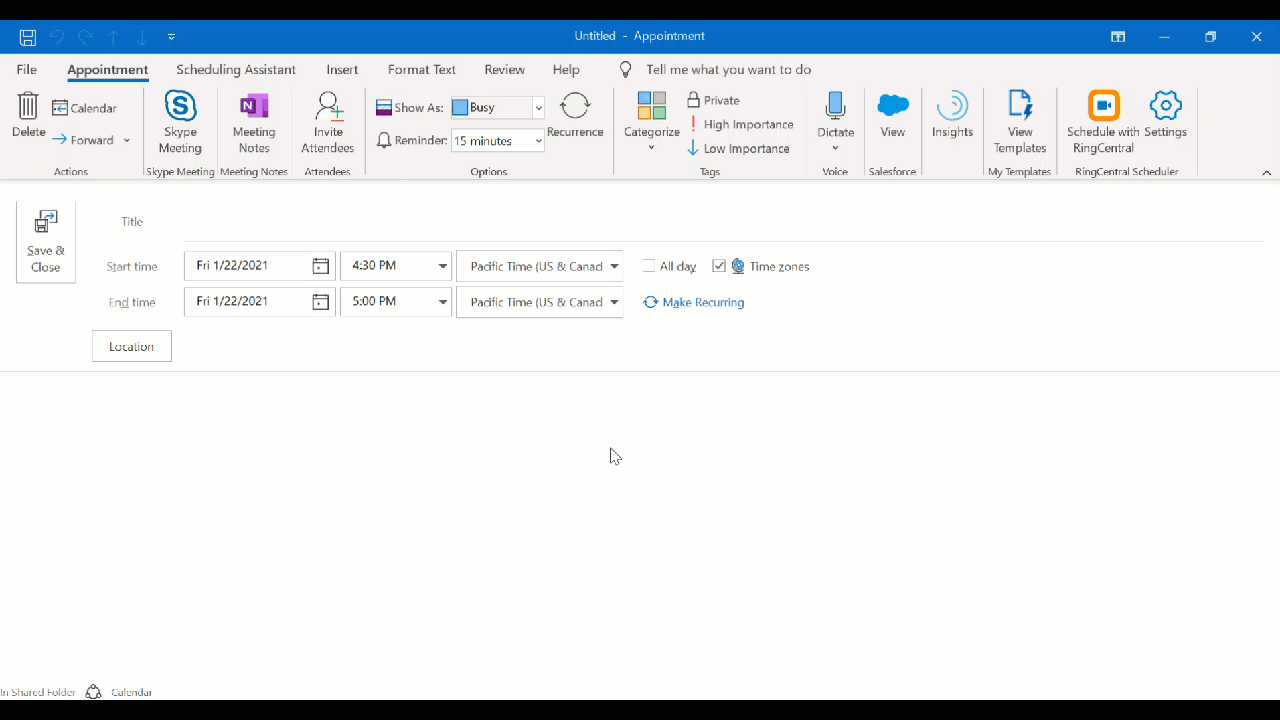1280x720 pixels.
Task: Expand the Show As dropdown
Action: click(538, 108)
